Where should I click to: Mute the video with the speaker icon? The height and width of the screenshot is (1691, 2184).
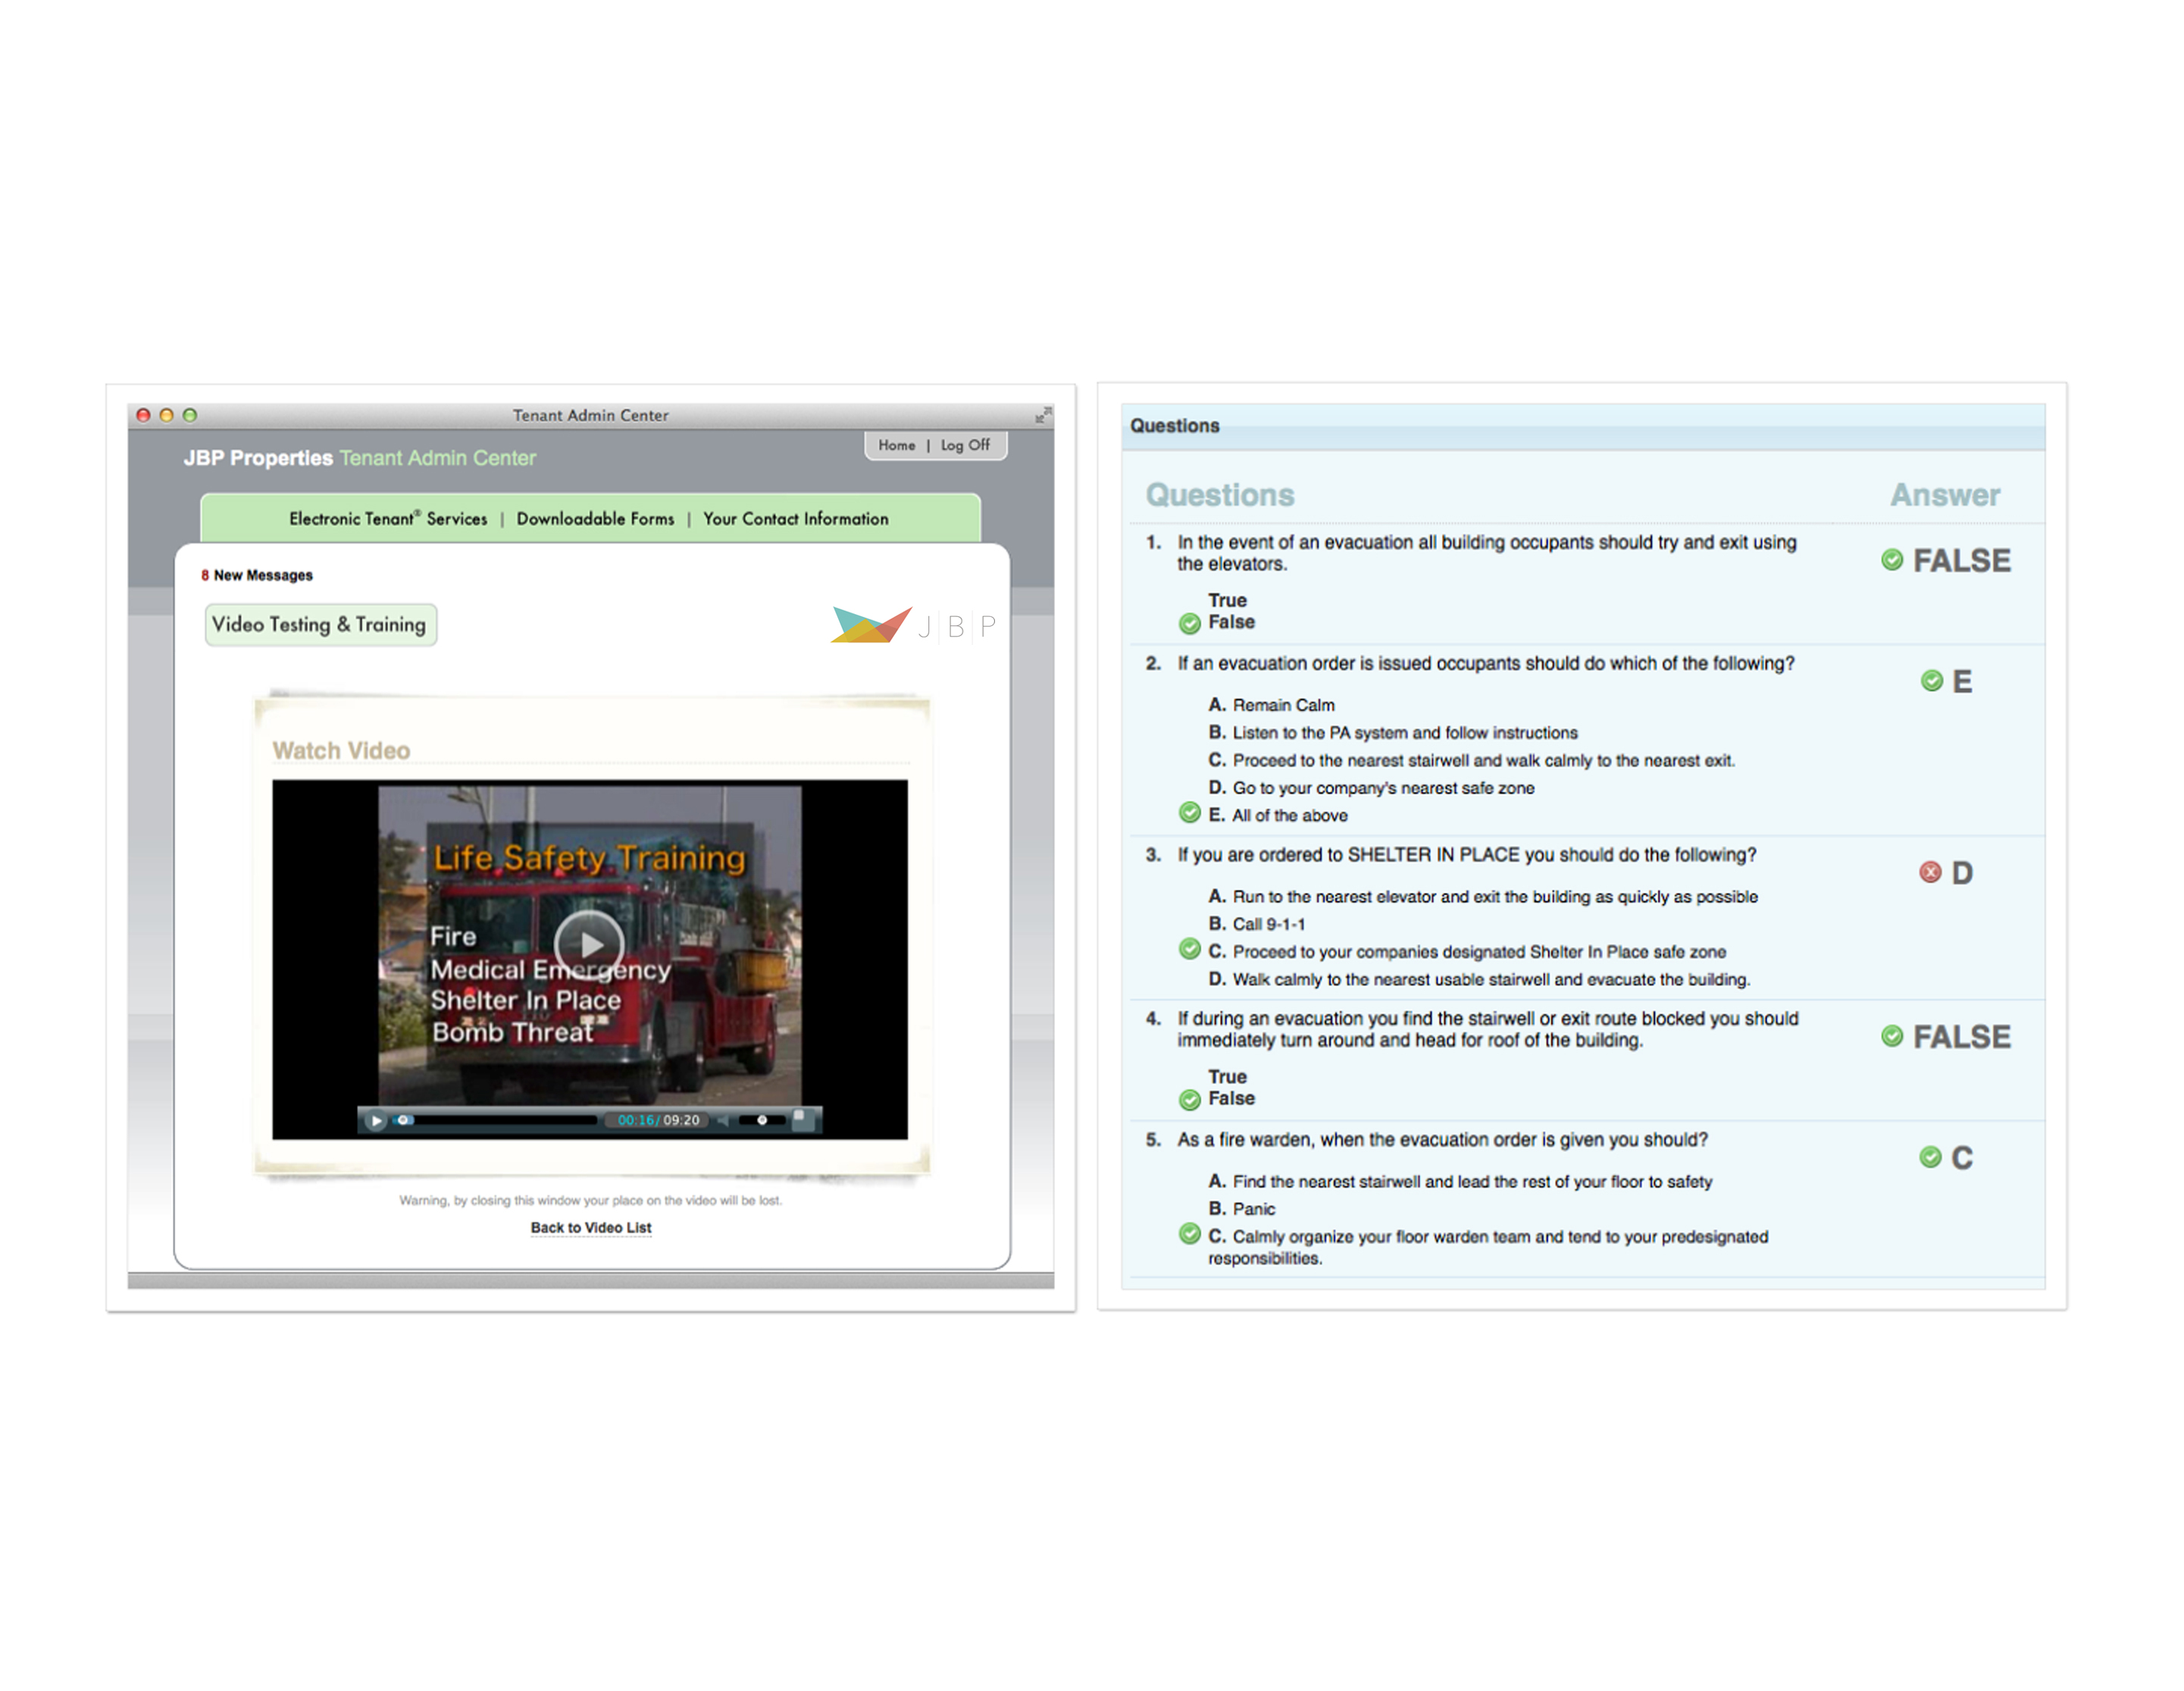tap(722, 1120)
